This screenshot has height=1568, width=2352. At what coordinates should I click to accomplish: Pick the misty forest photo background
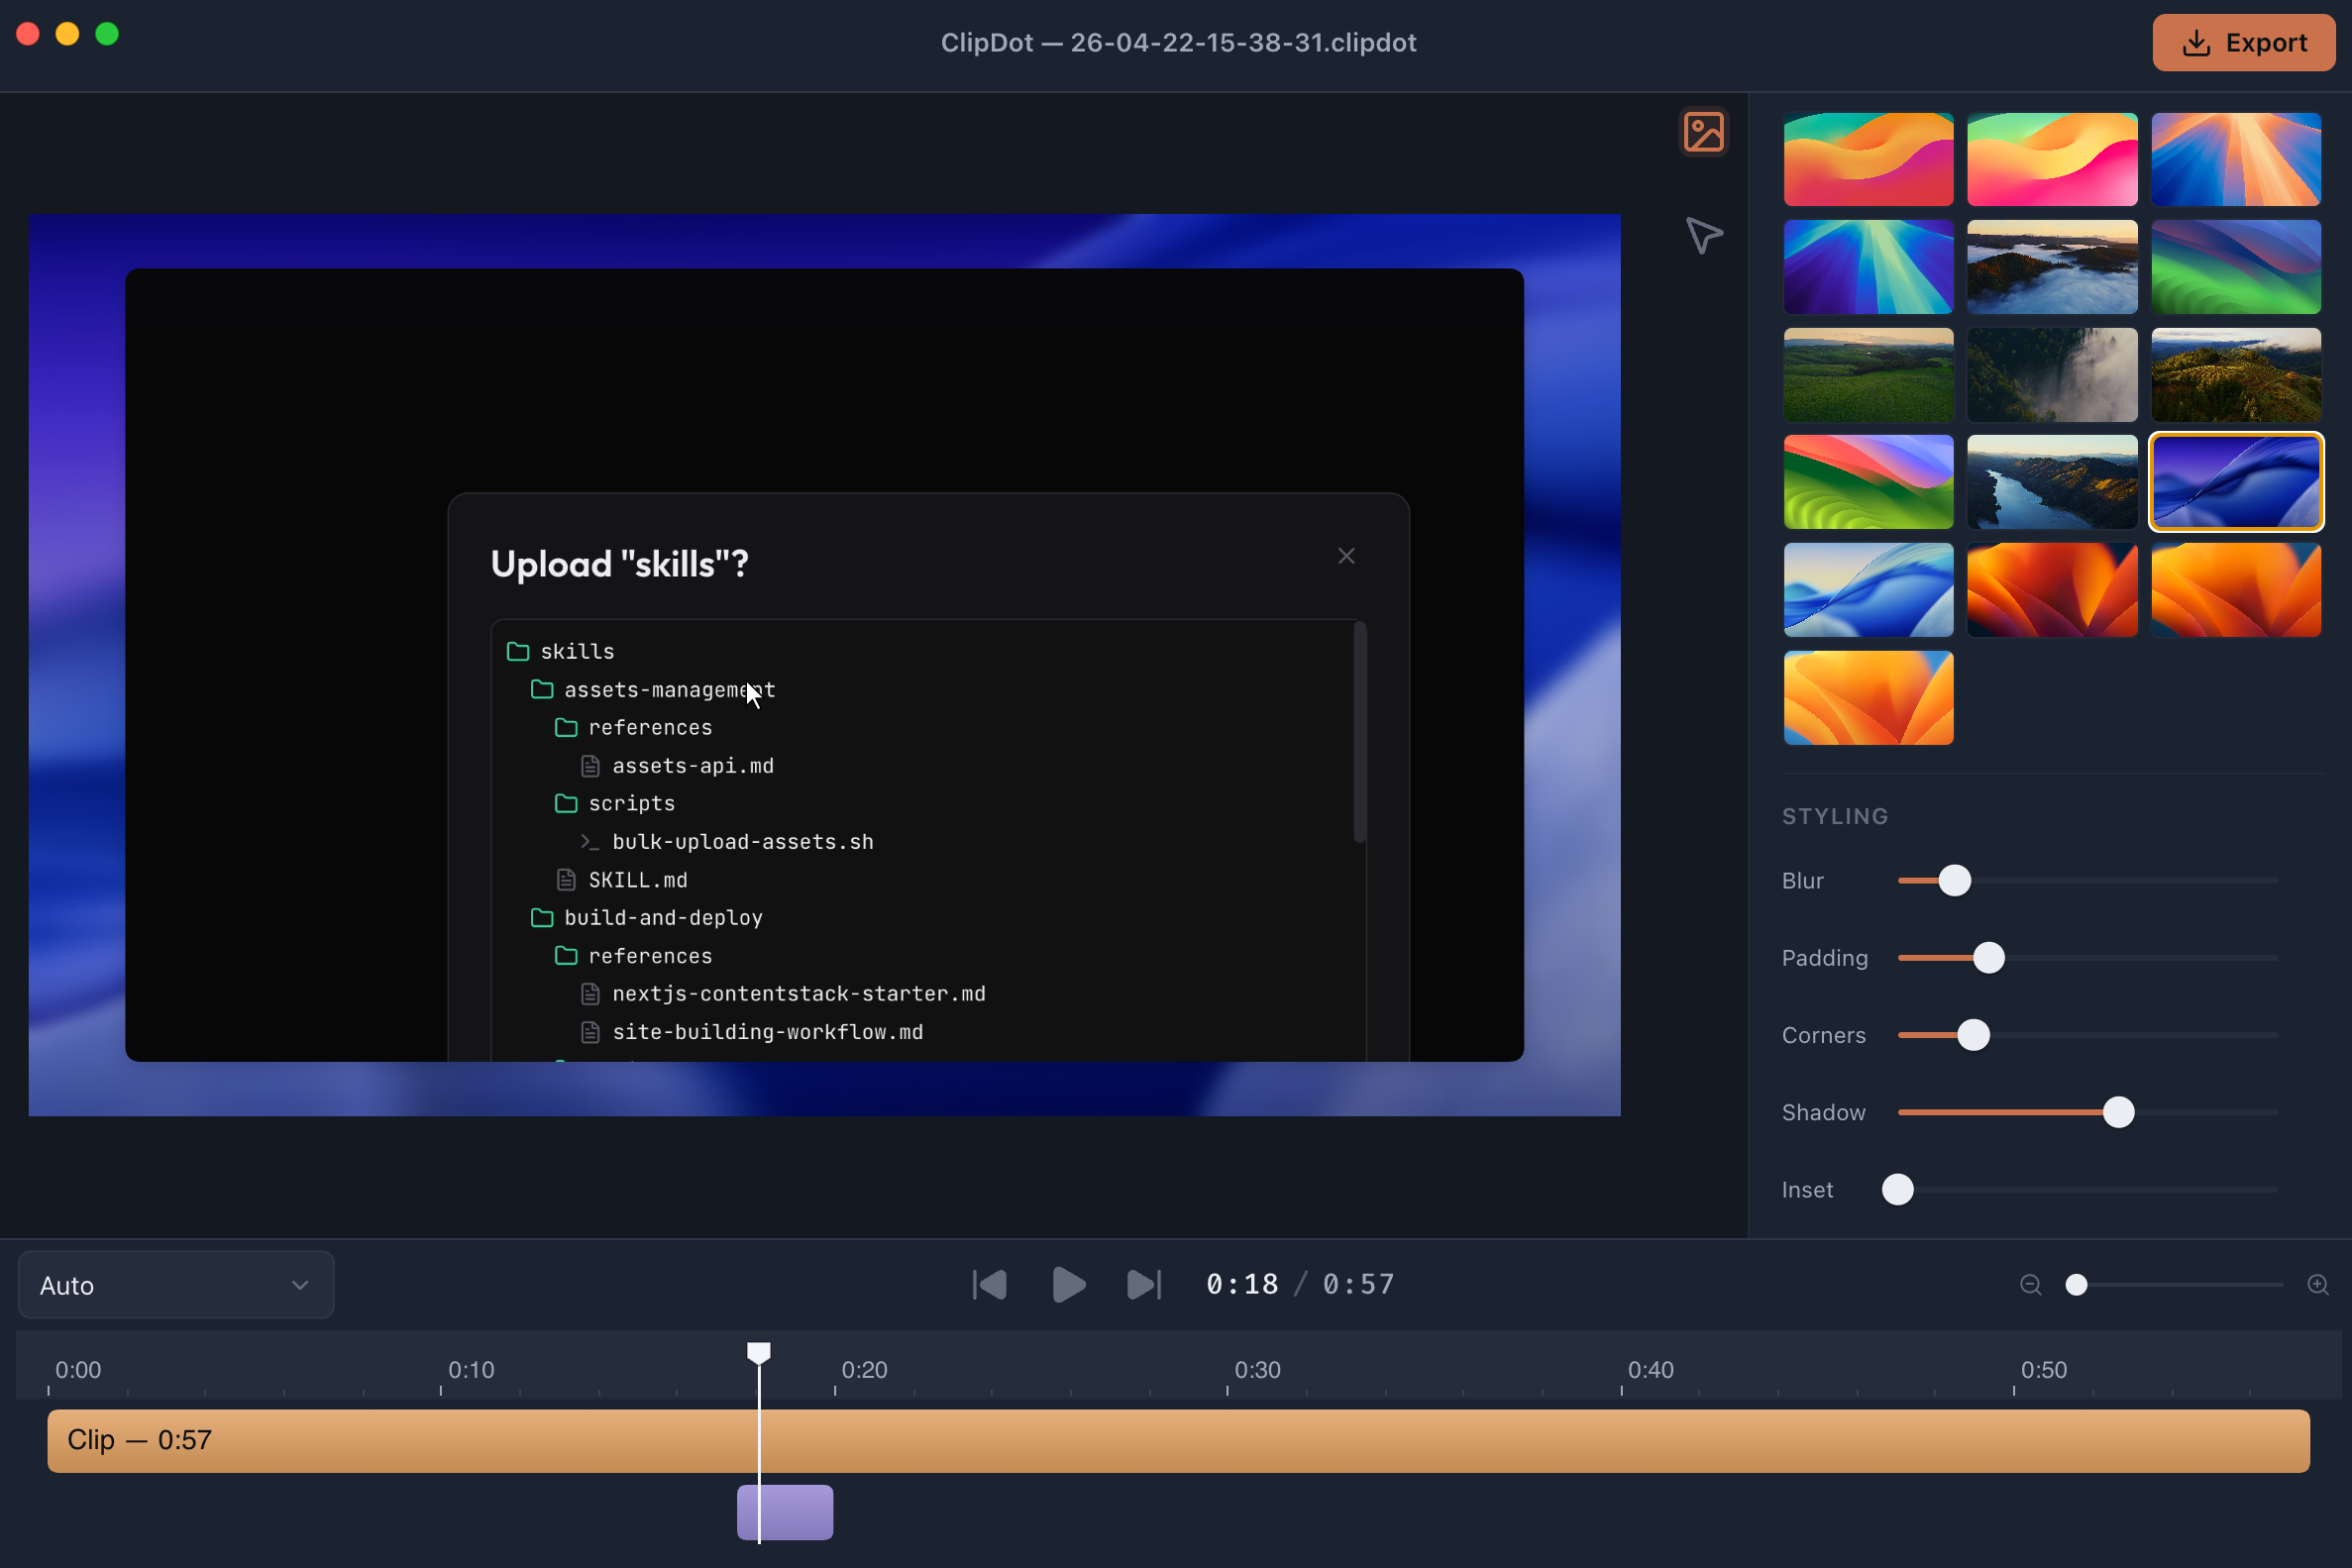pyautogui.click(x=2052, y=375)
